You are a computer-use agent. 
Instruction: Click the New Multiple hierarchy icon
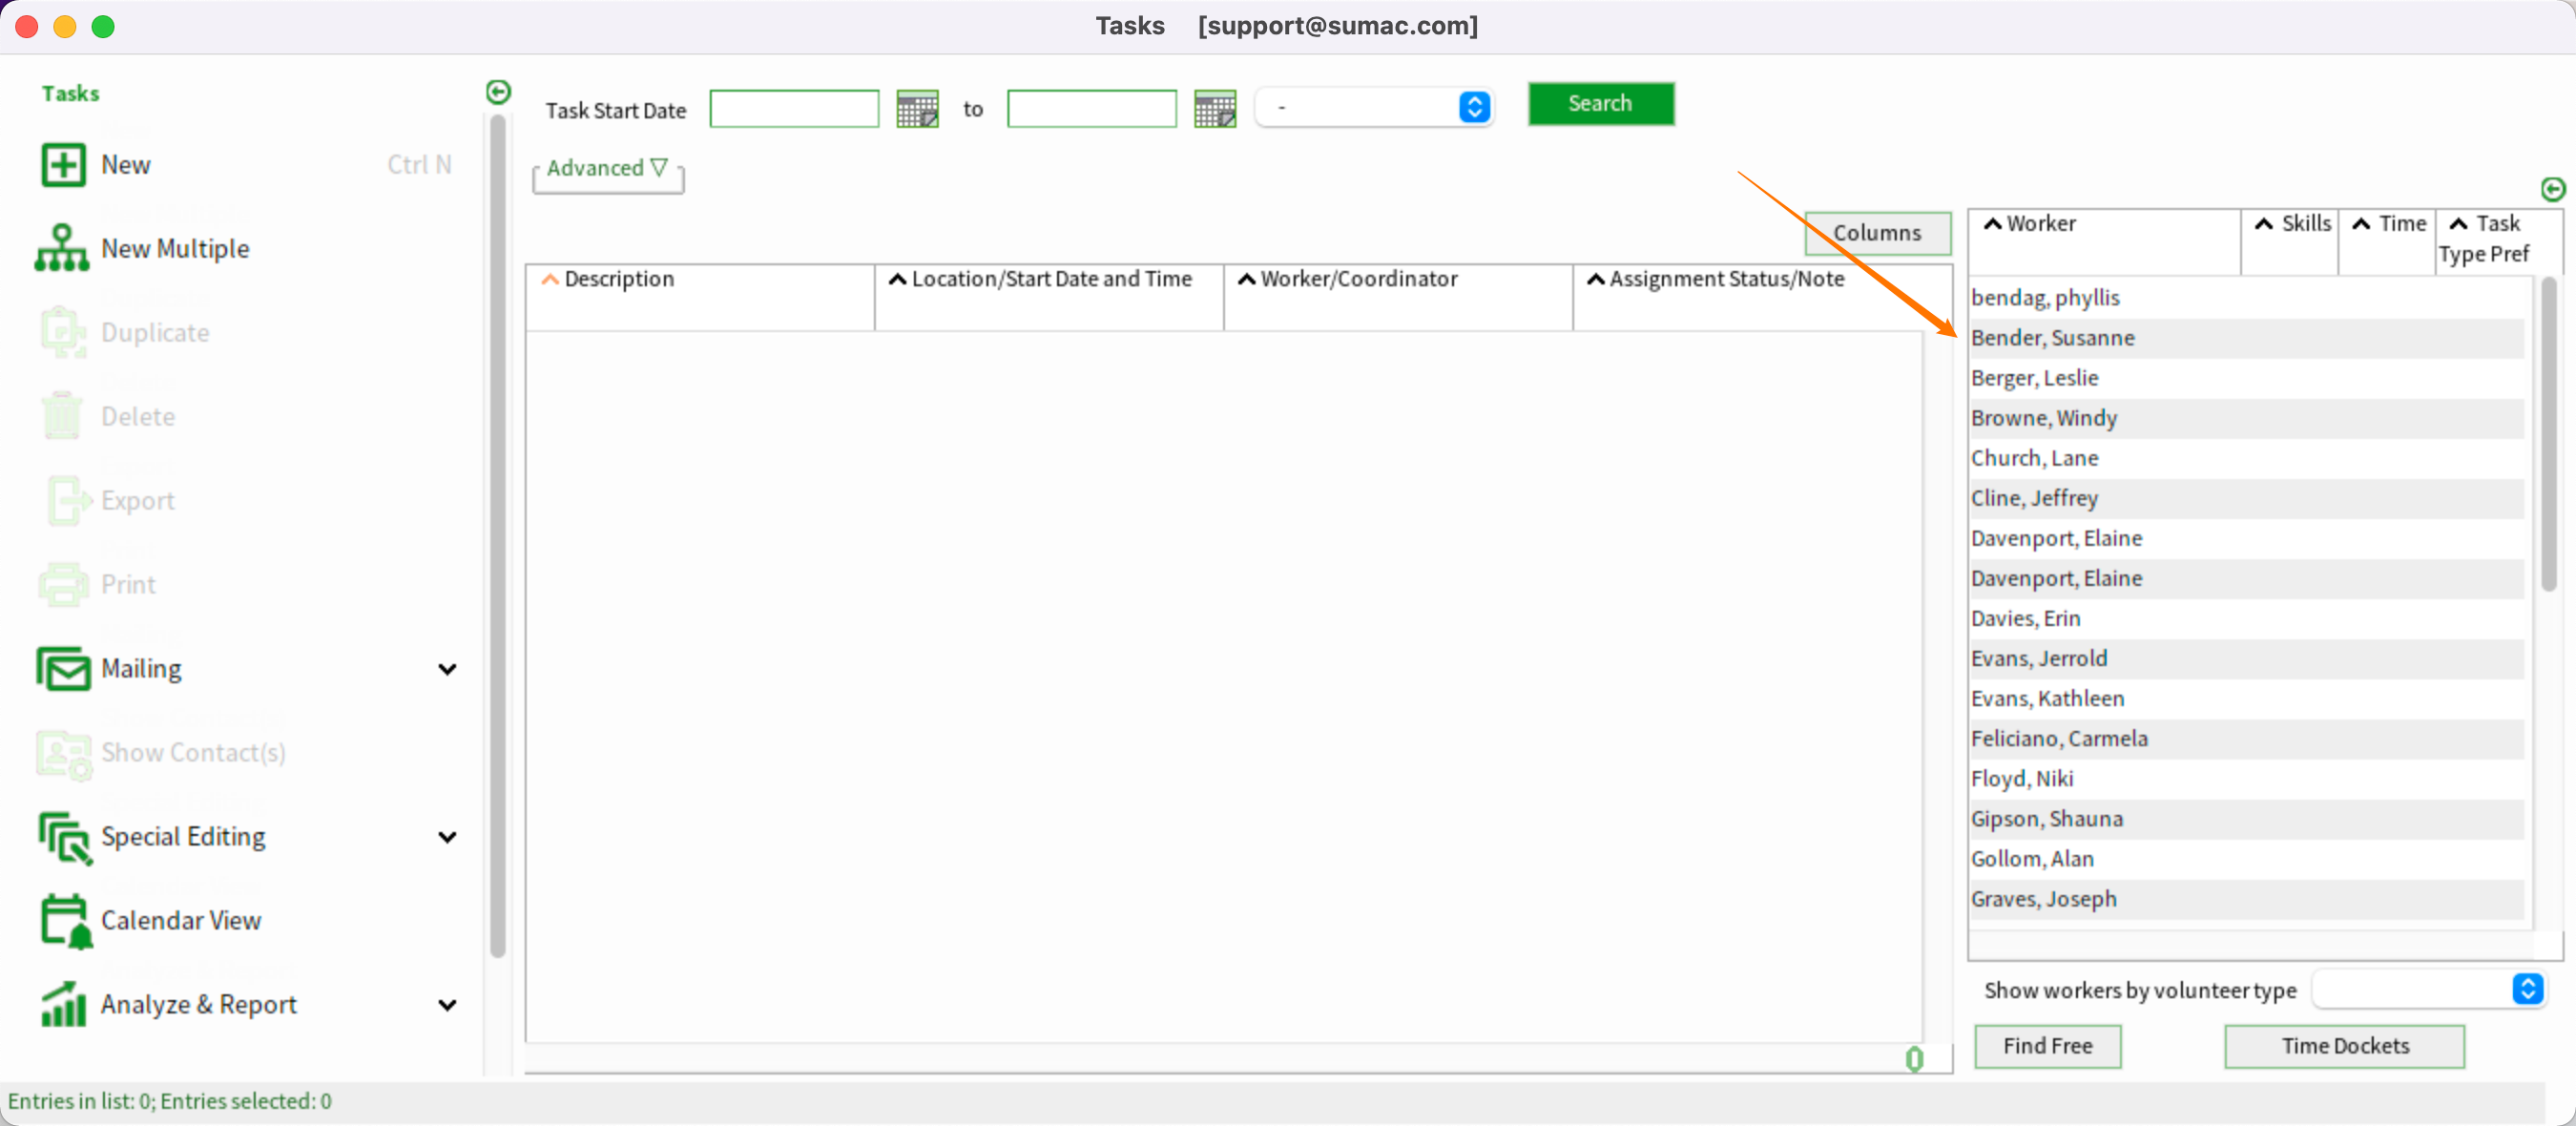pyautogui.click(x=62, y=248)
